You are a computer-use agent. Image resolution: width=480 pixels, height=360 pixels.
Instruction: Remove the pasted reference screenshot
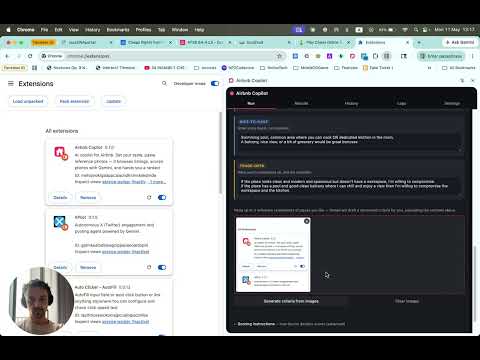[x=307, y=221]
